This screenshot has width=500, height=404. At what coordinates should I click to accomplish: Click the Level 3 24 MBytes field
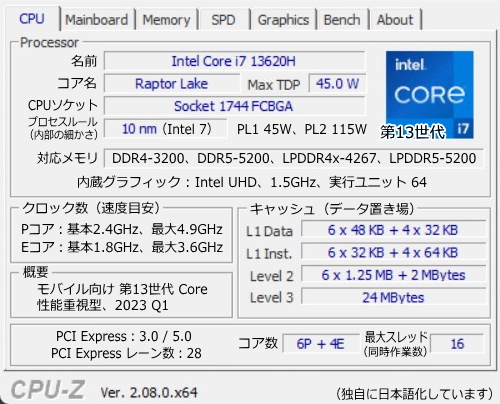(393, 297)
